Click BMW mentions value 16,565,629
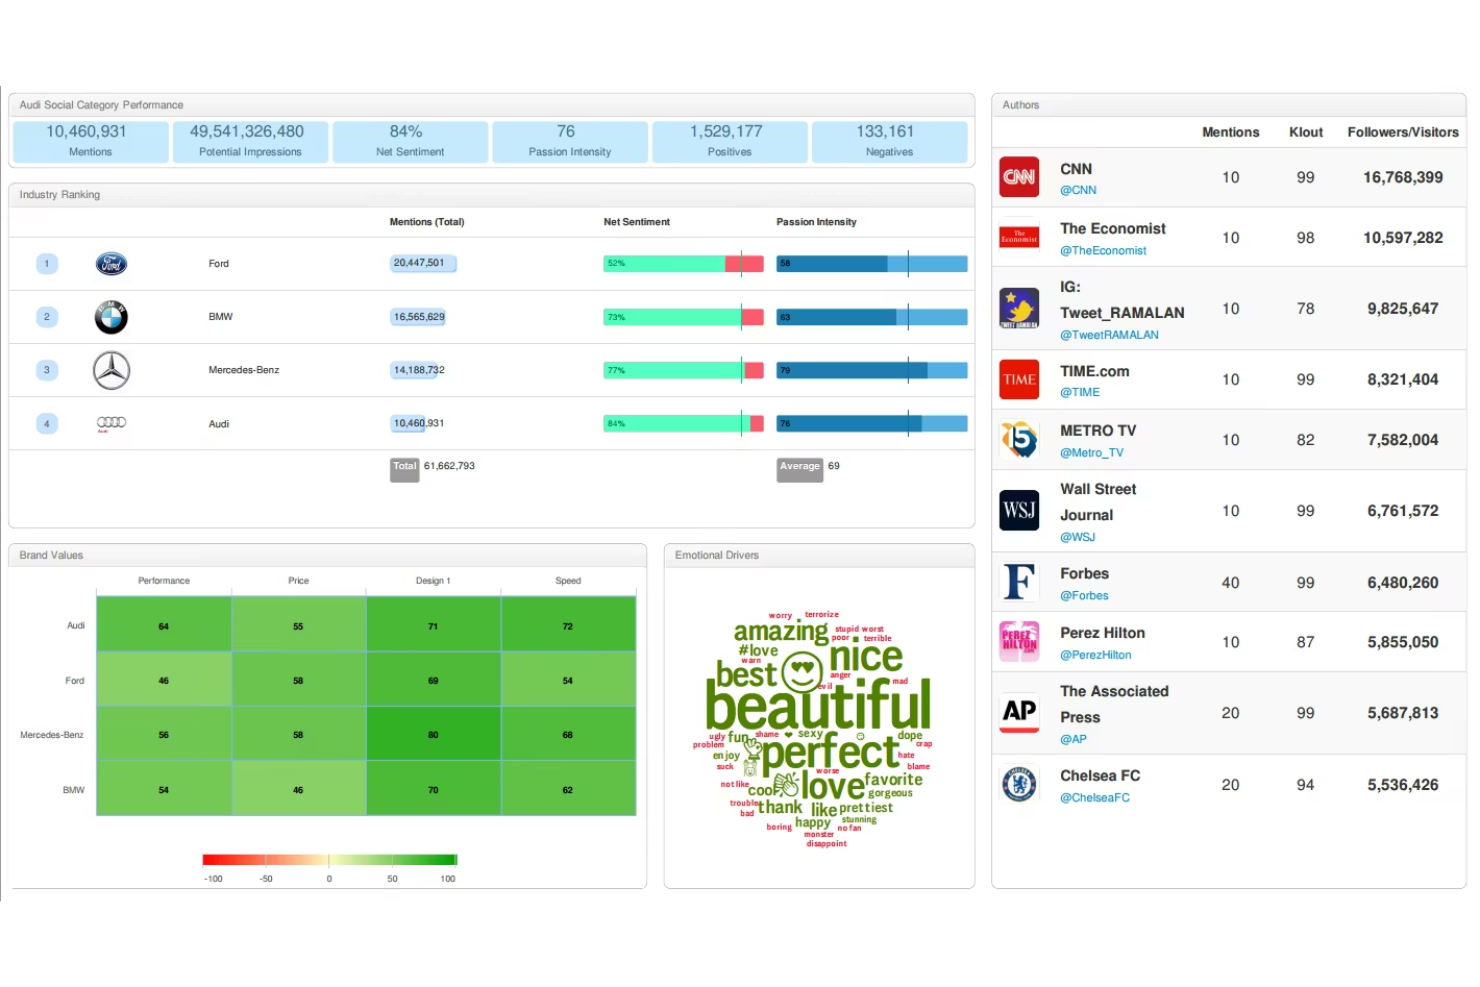1480x987 pixels. point(418,317)
